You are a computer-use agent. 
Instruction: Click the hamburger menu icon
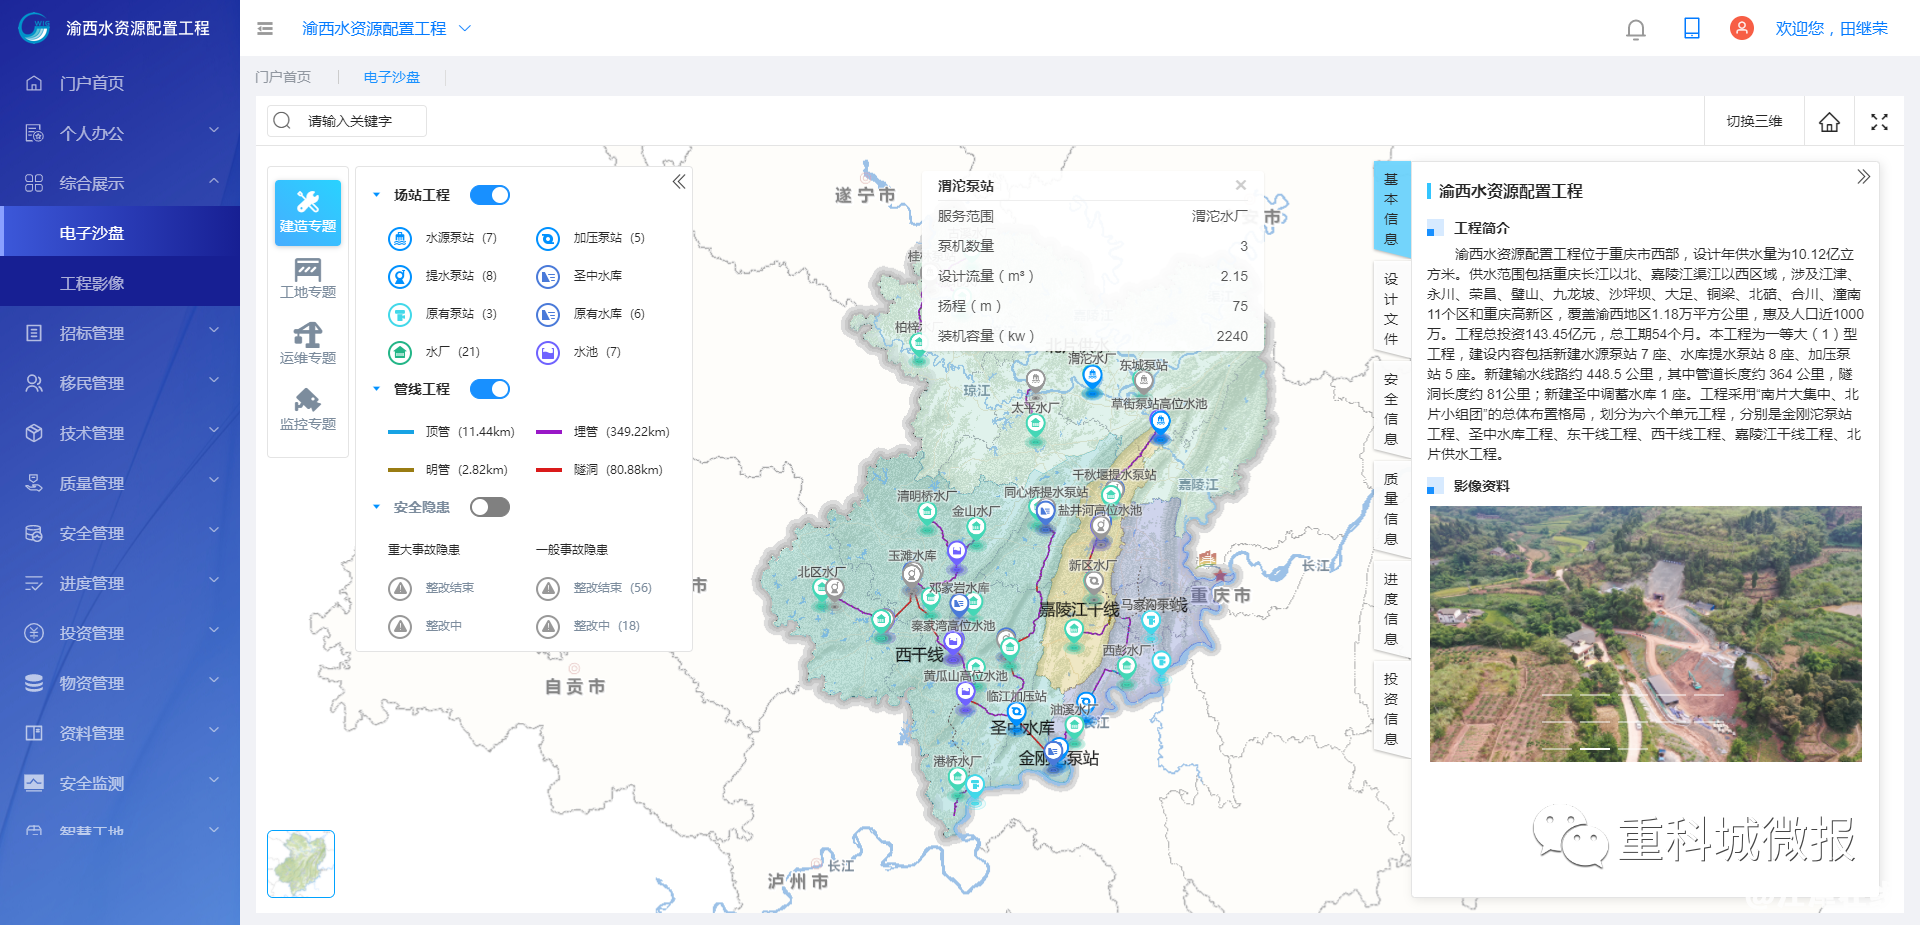pyautogui.click(x=265, y=29)
